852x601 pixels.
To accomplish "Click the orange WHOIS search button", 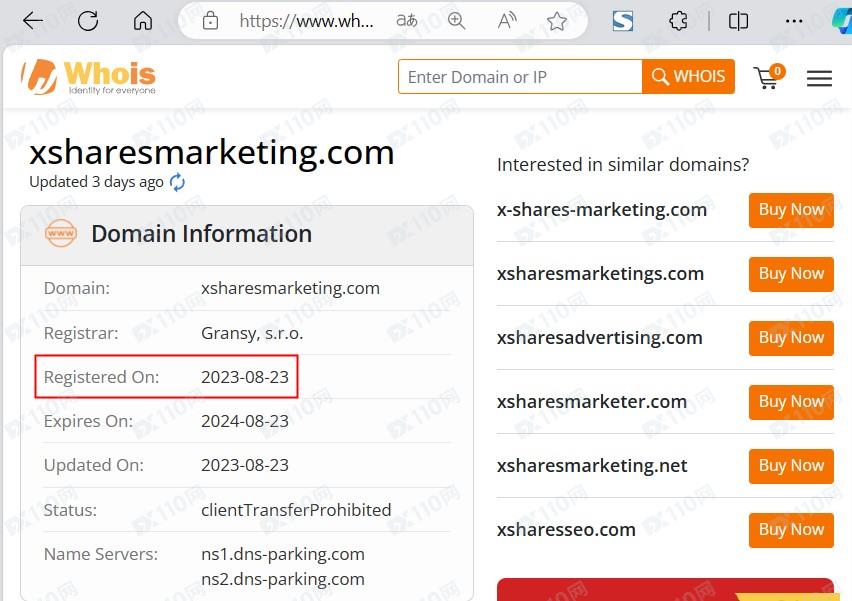I will click(x=688, y=77).
